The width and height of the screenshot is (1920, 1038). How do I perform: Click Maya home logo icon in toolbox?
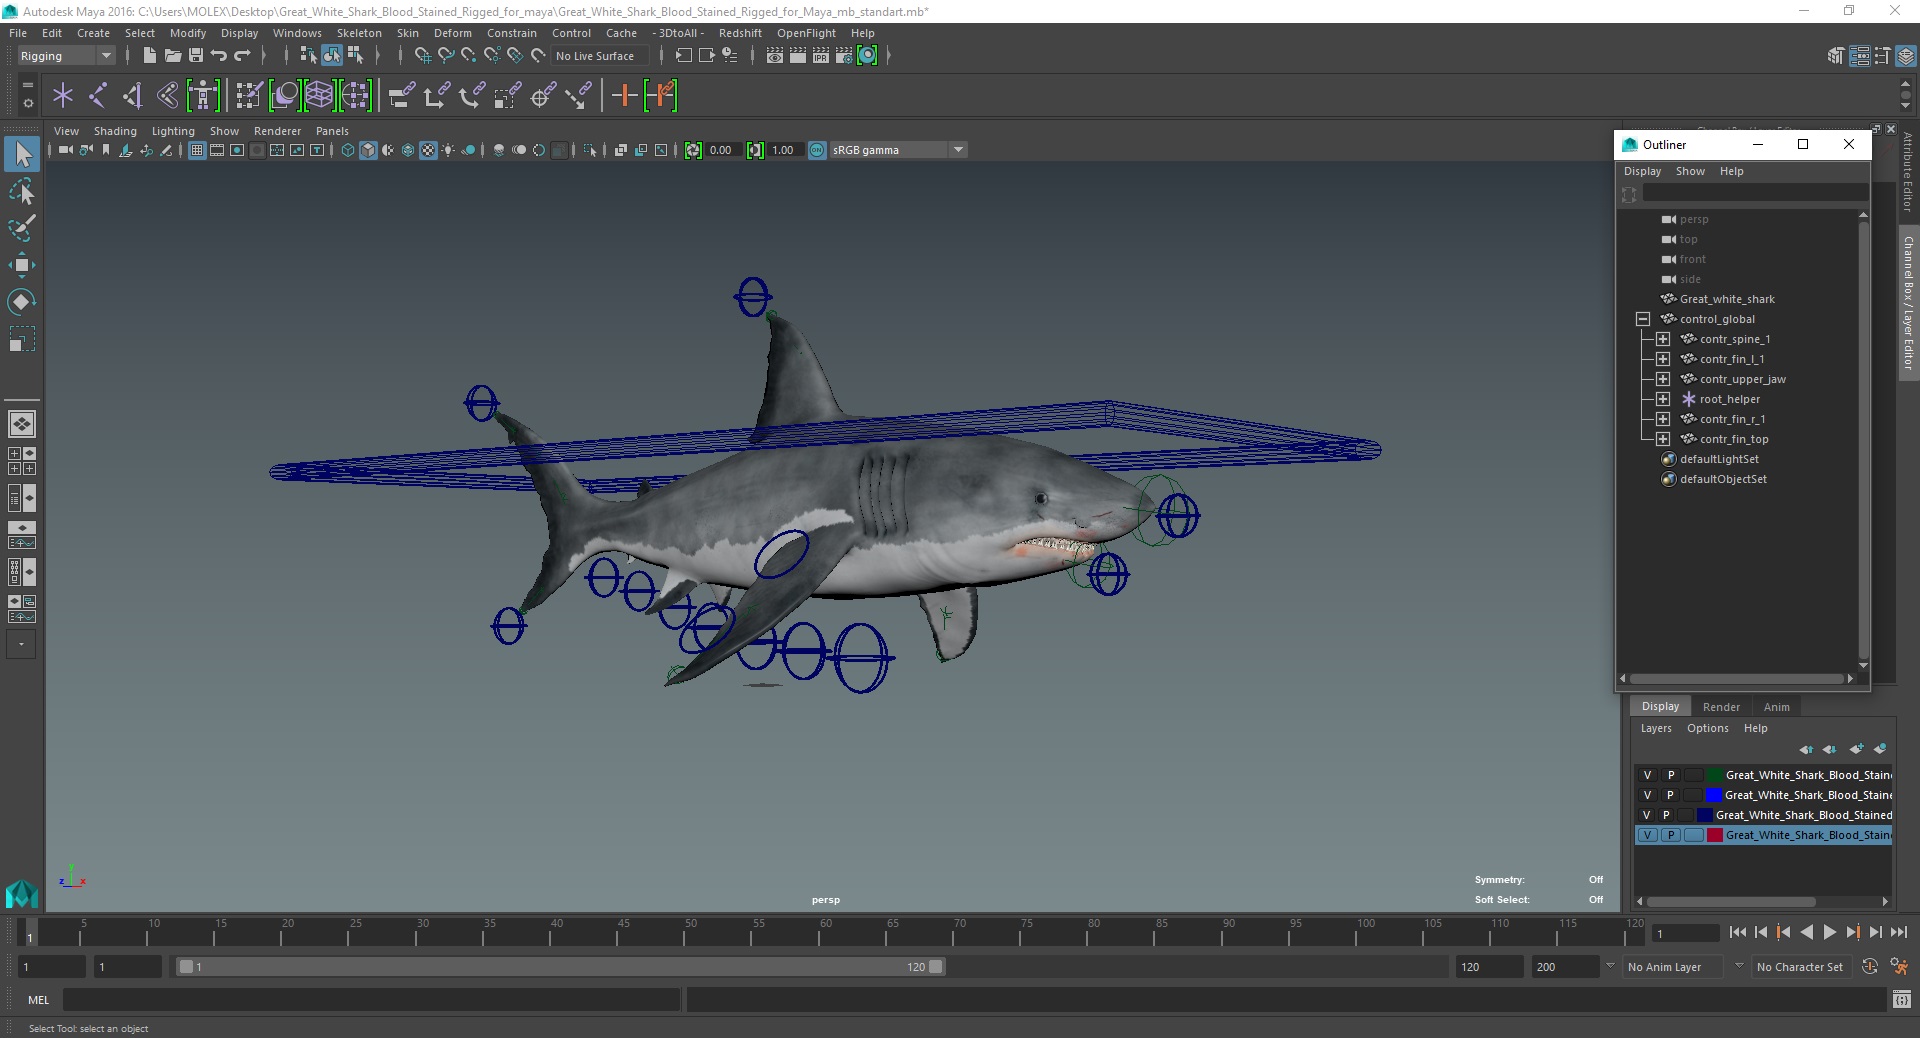coord(22,893)
